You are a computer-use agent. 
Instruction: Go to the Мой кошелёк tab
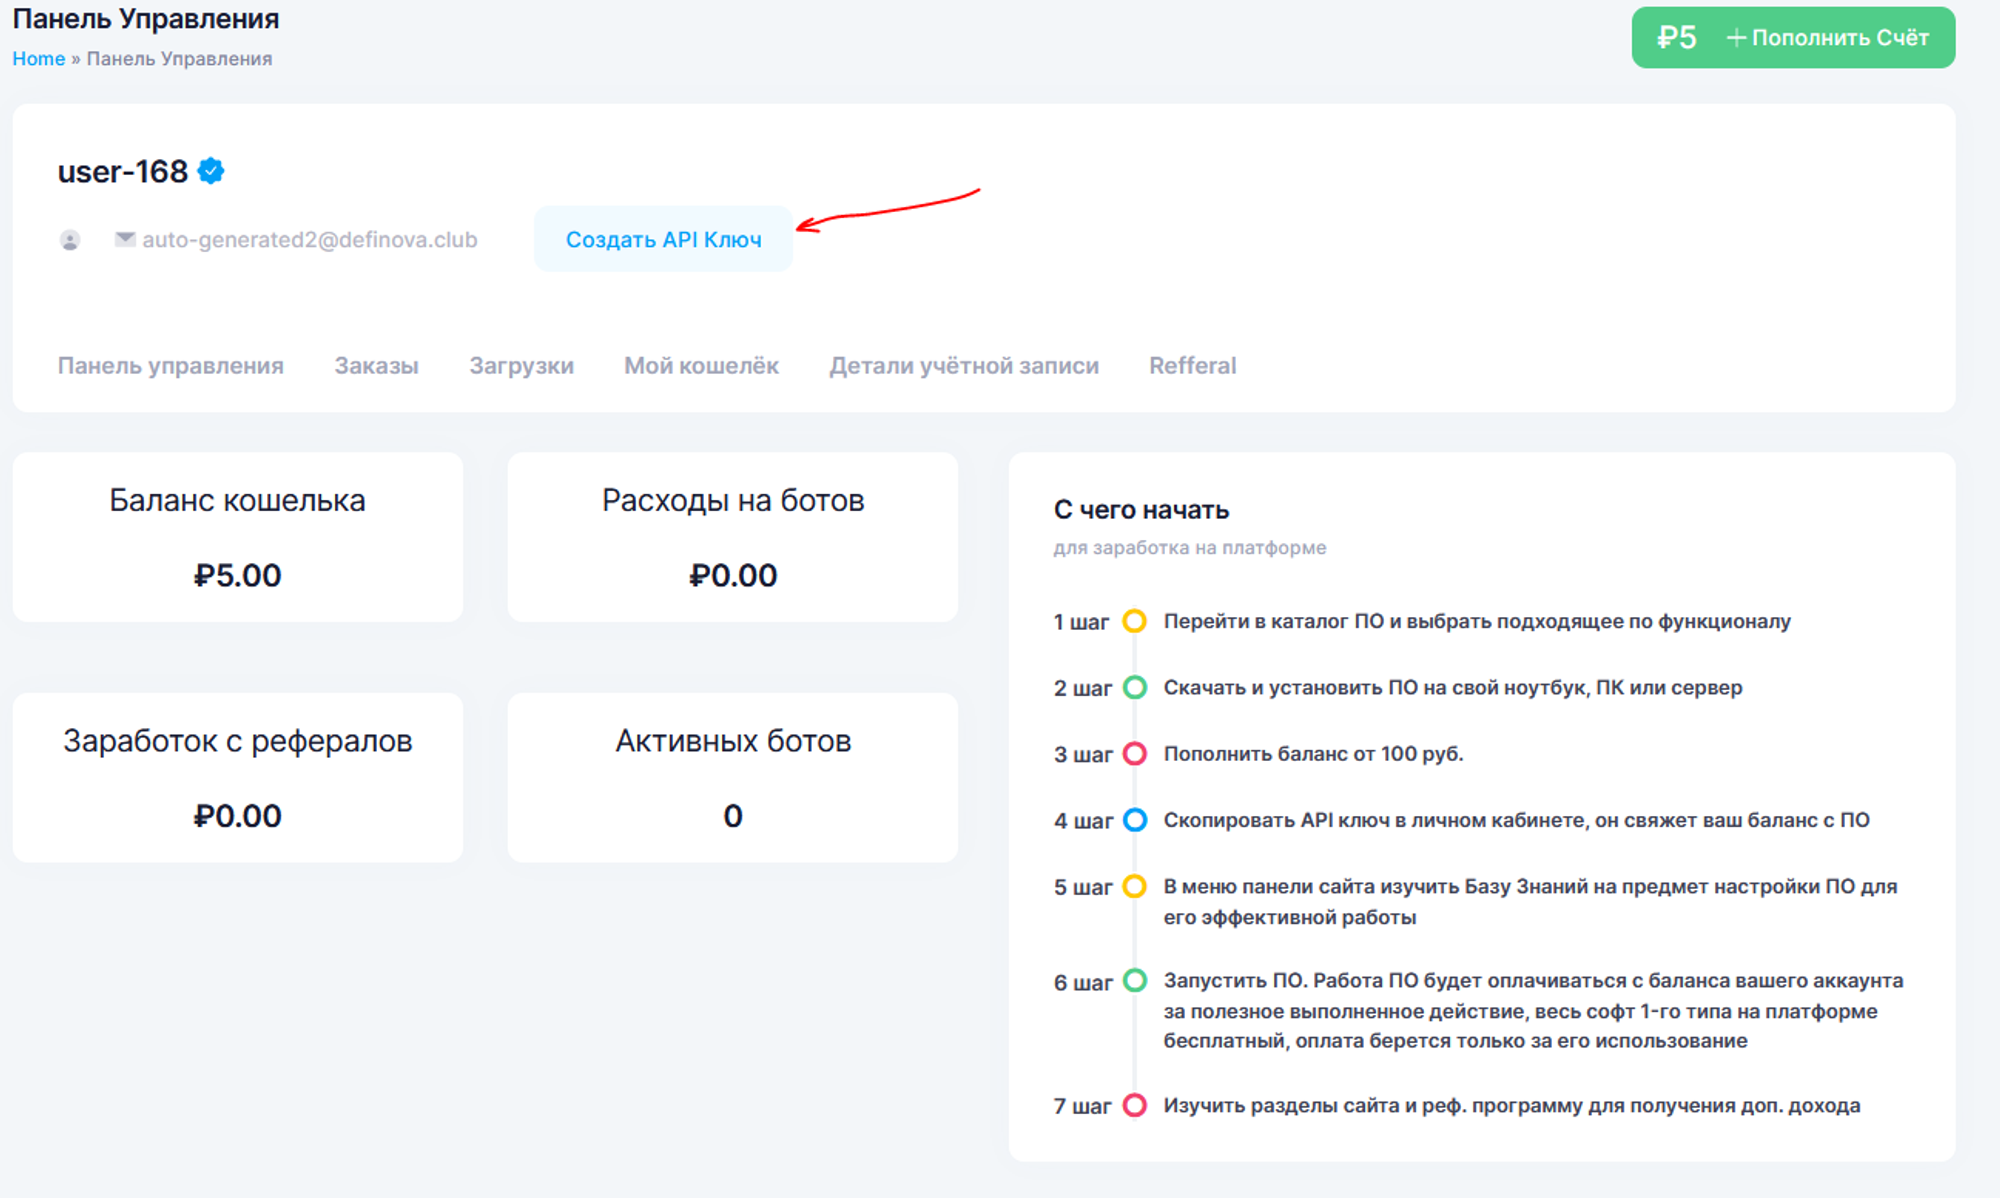click(701, 366)
